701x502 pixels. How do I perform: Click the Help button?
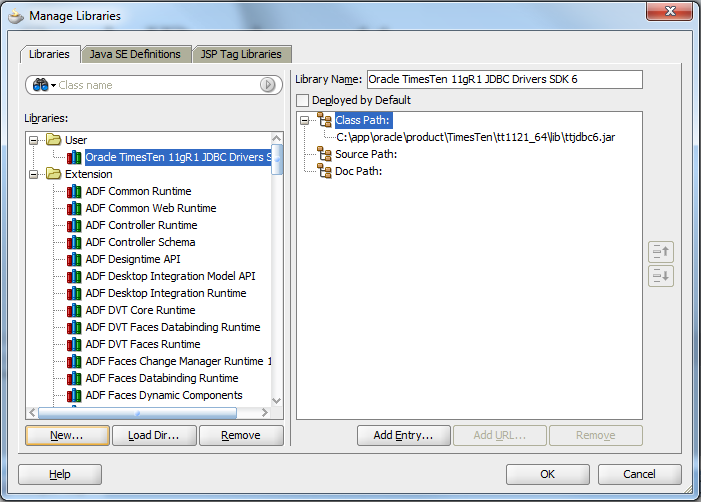tap(60, 474)
